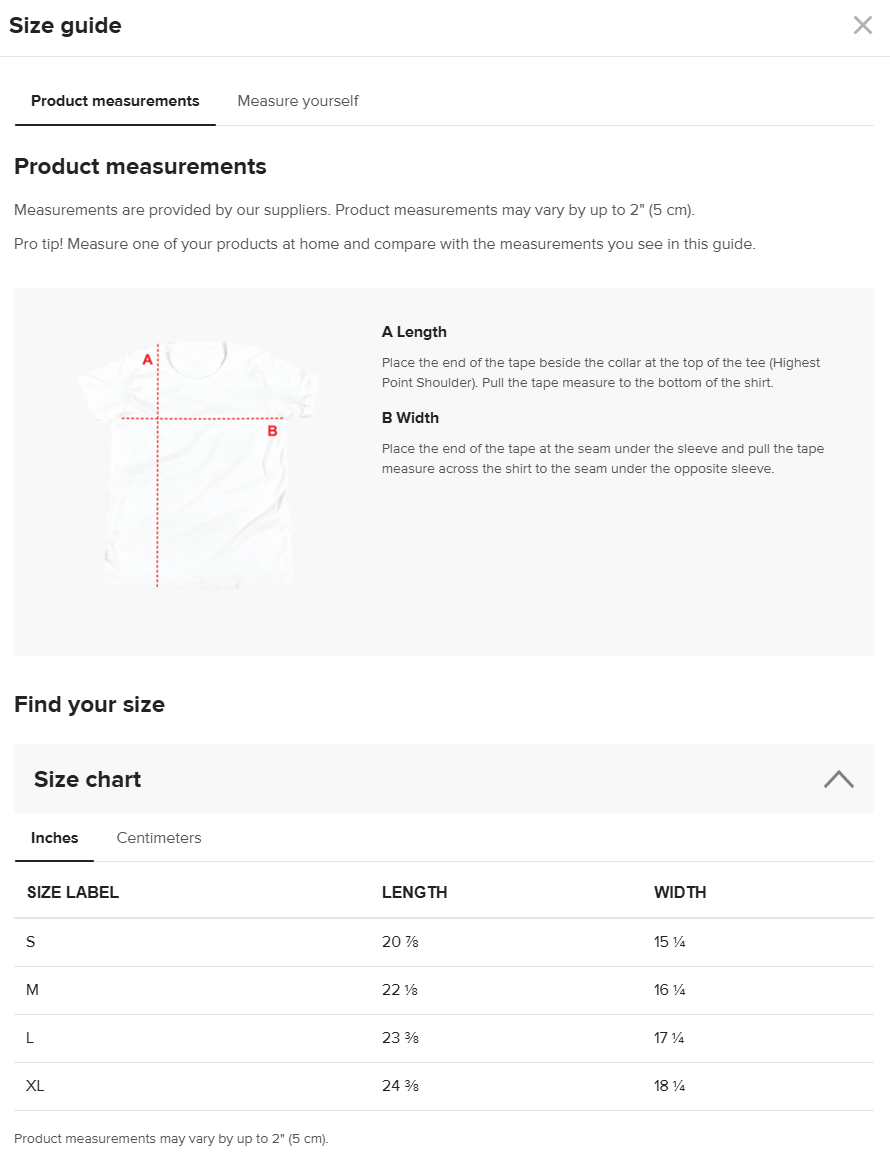Click the A Length instruction heading
The width and height of the screenshot is (890, 1172).
click(414, 332)
